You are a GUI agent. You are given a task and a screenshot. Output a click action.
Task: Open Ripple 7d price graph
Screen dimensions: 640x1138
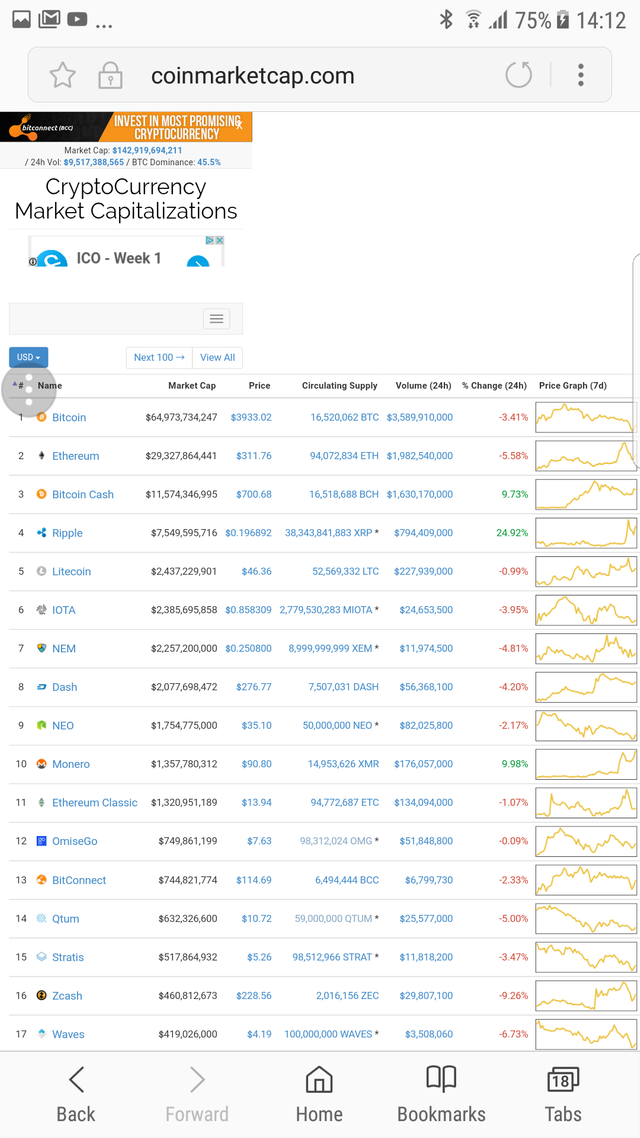[x=586, y=533]
